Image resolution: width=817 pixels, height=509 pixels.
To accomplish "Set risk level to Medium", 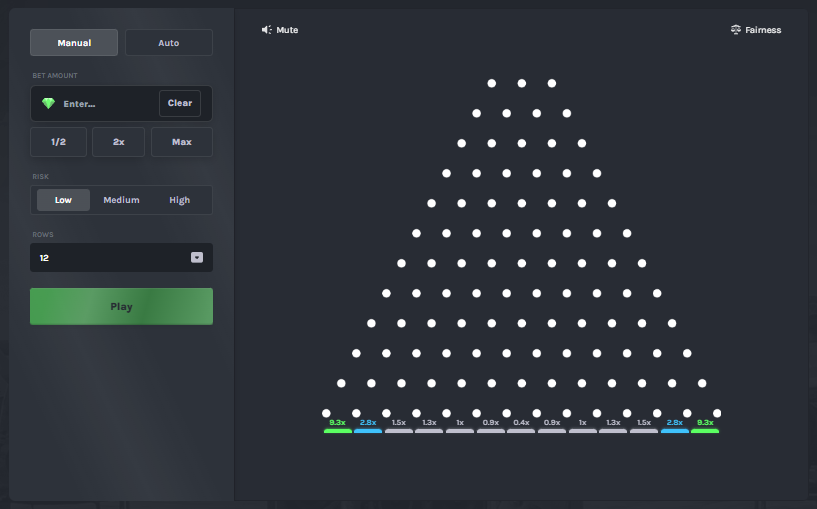I will [x=121, y=200].
